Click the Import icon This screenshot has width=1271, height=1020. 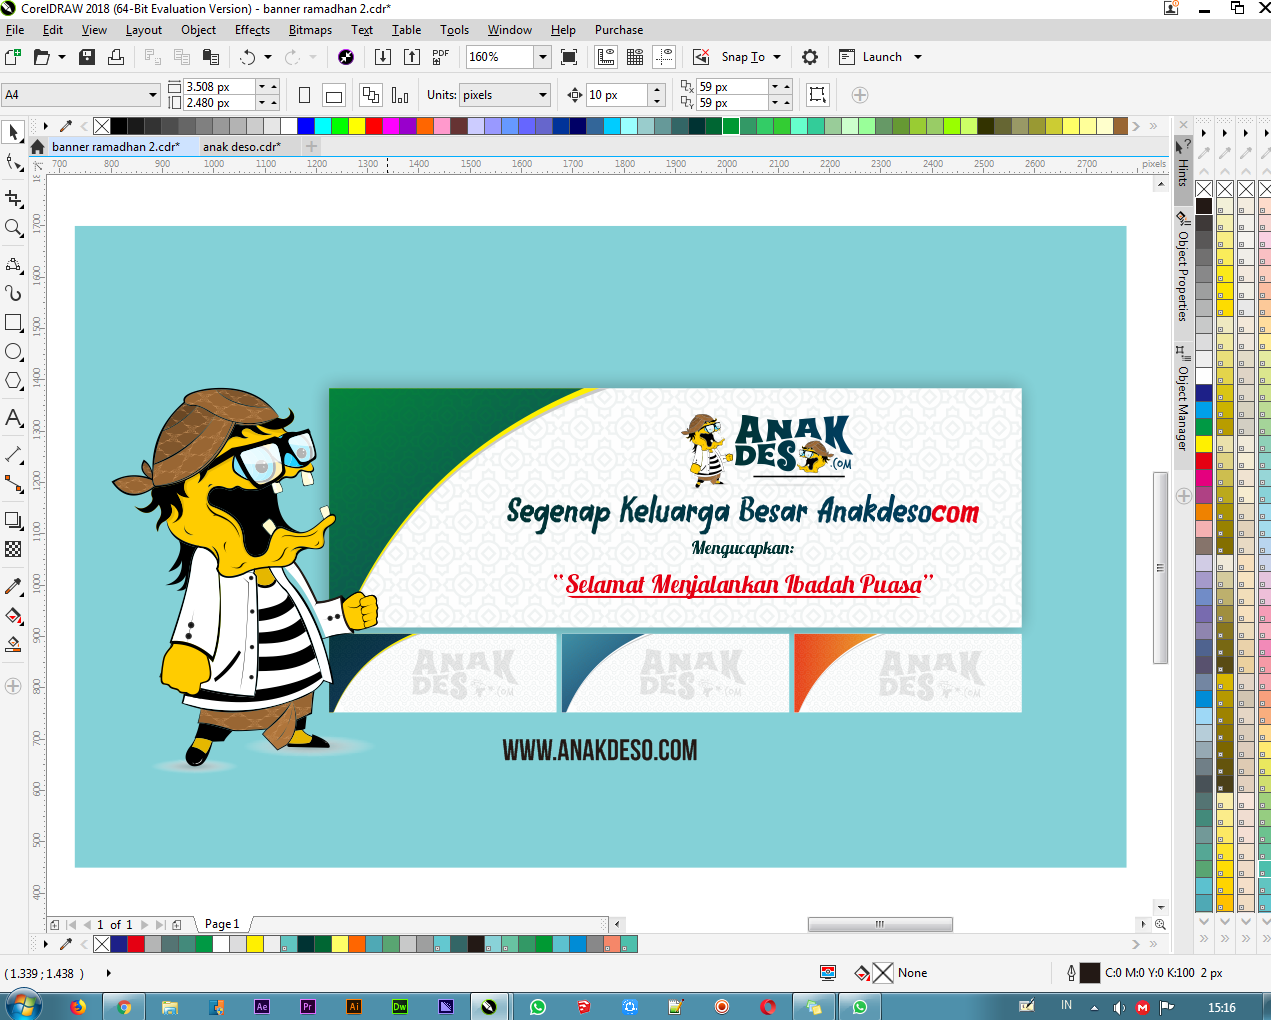pos(382,57)
